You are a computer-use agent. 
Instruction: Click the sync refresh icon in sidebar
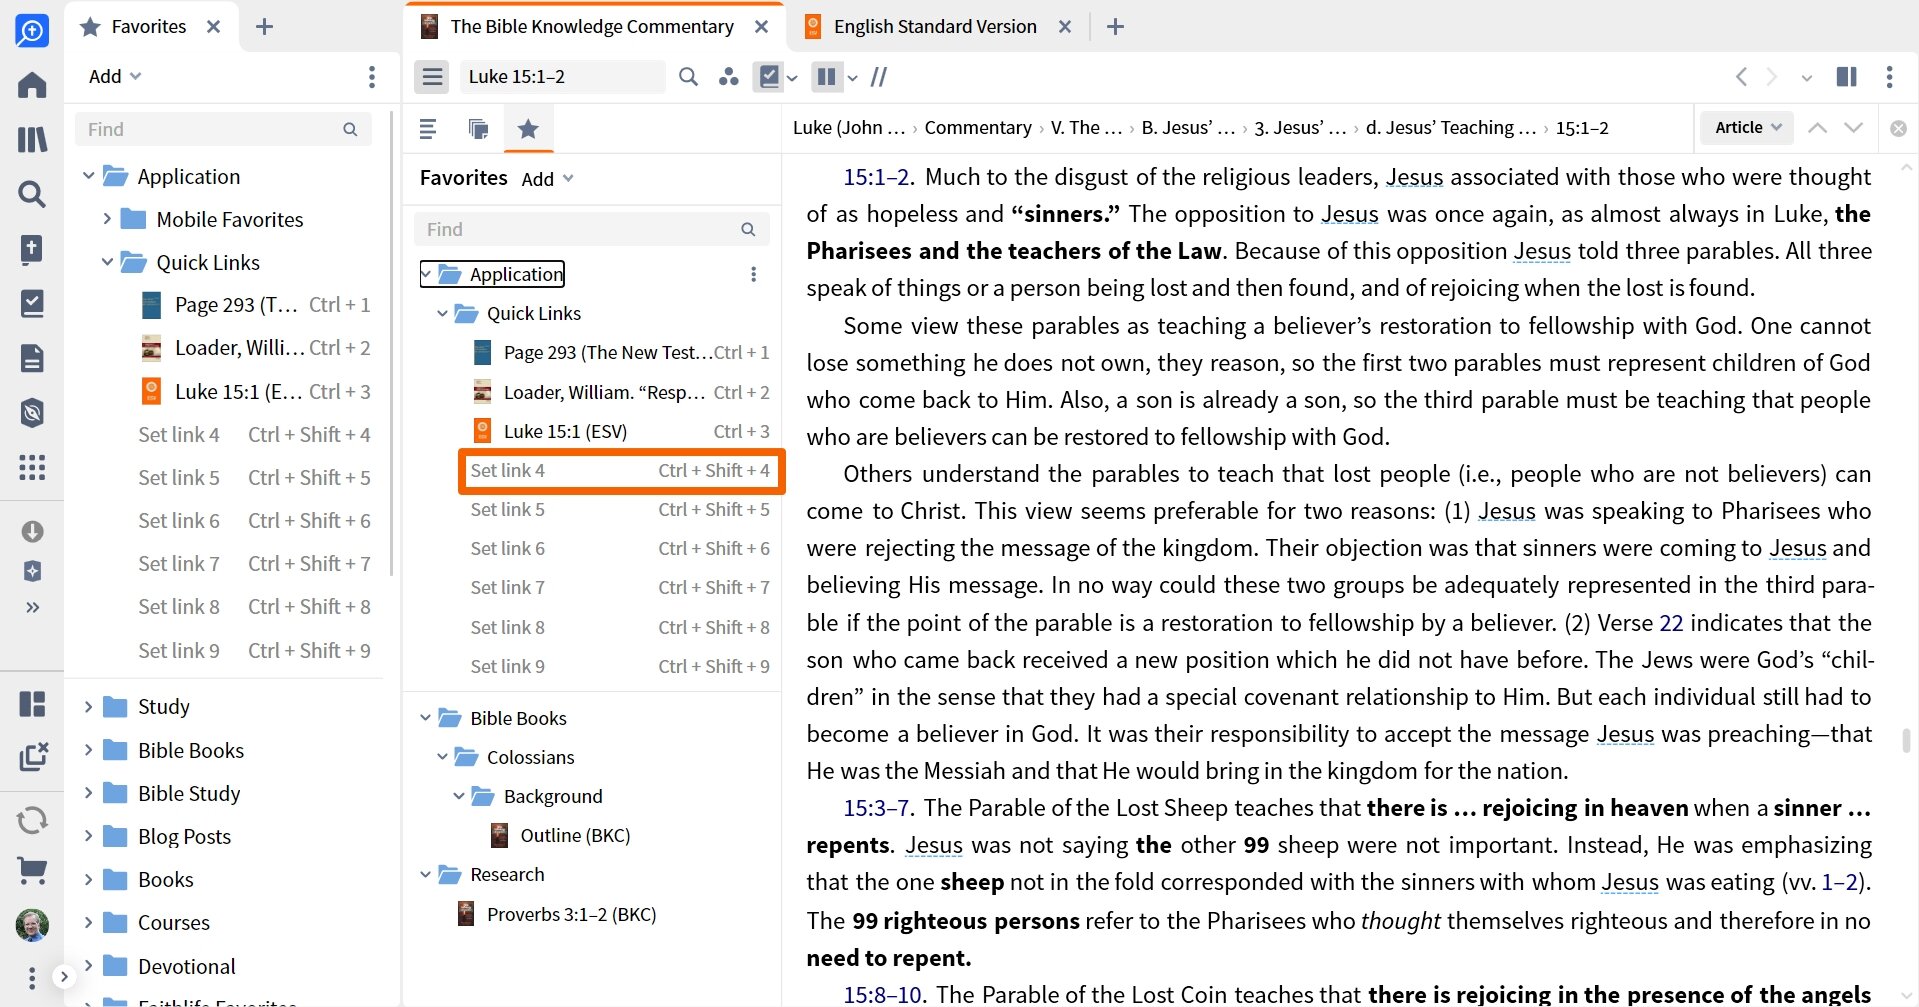click(32, 821)
